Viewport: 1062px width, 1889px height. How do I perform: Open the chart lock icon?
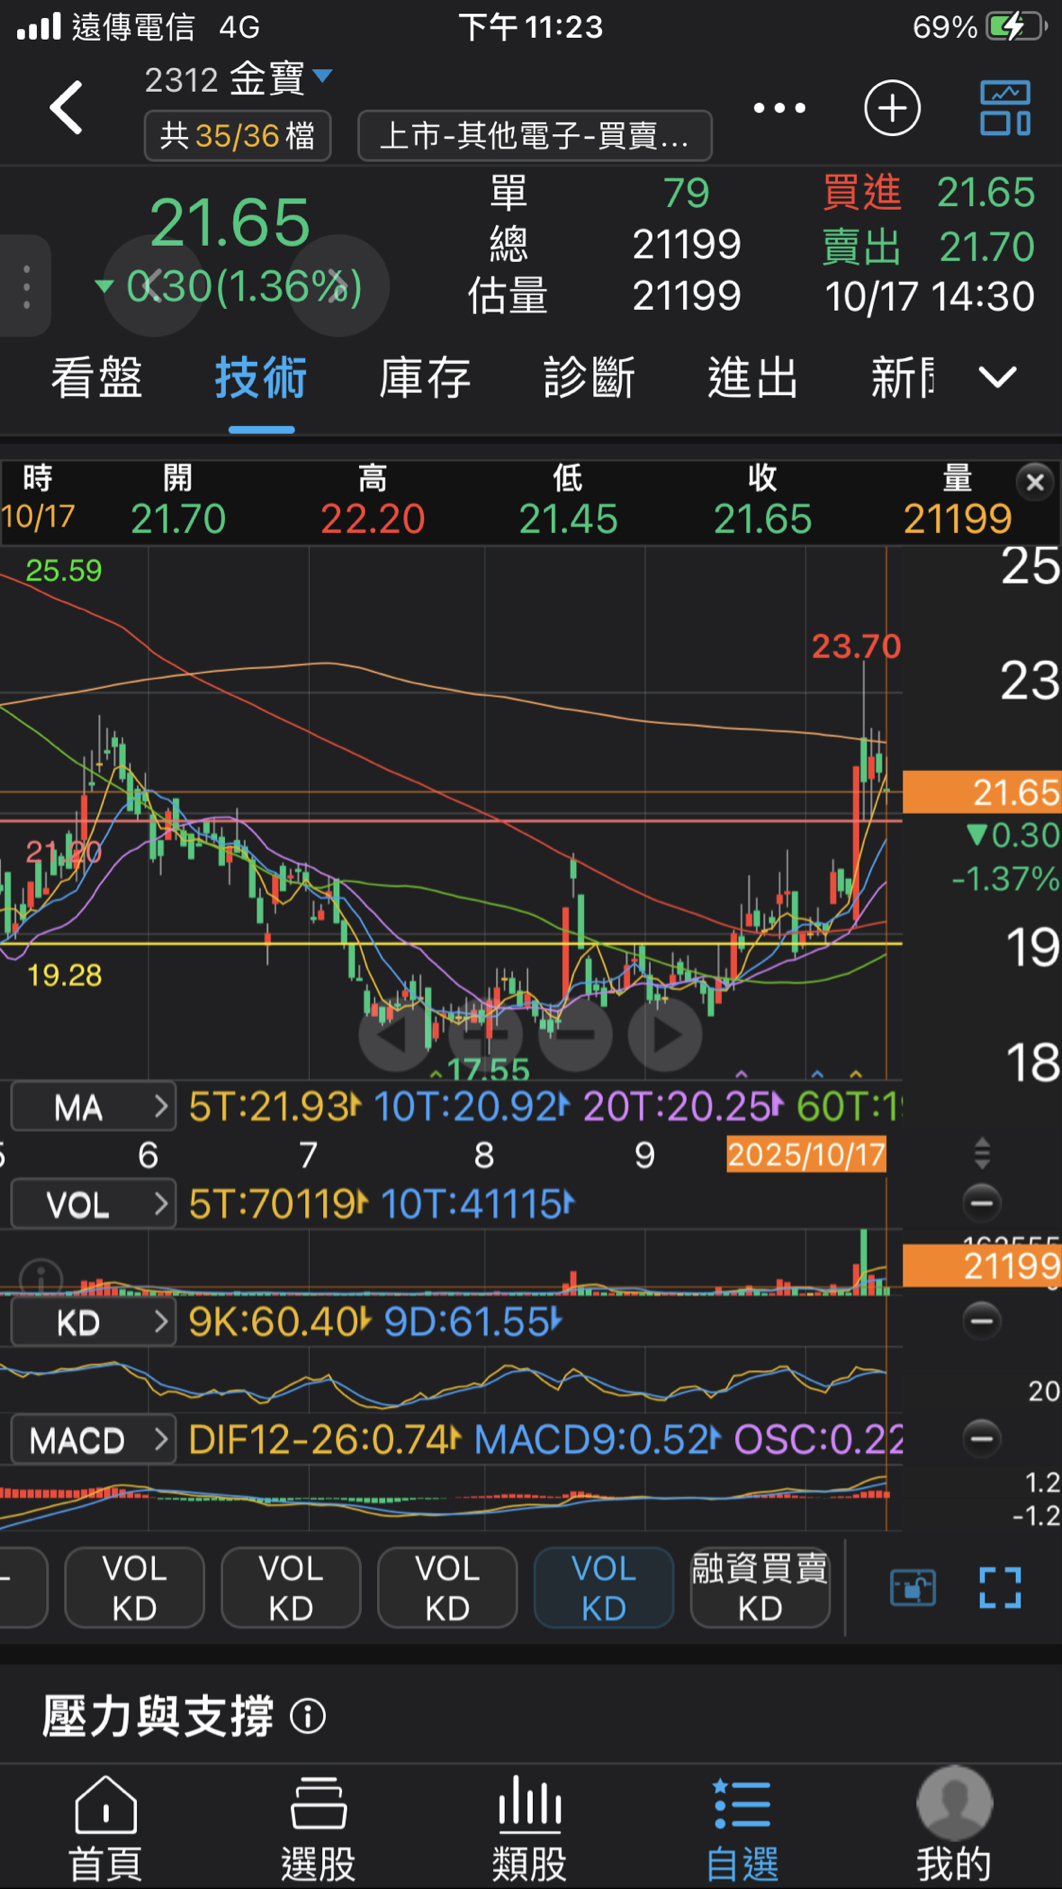point(913,1587)
